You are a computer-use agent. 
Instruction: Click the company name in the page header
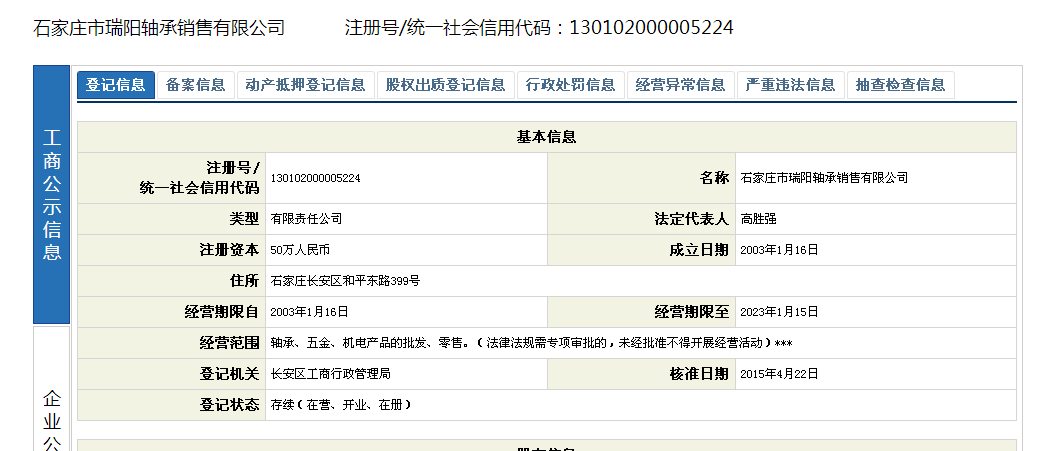pos(159,28)
